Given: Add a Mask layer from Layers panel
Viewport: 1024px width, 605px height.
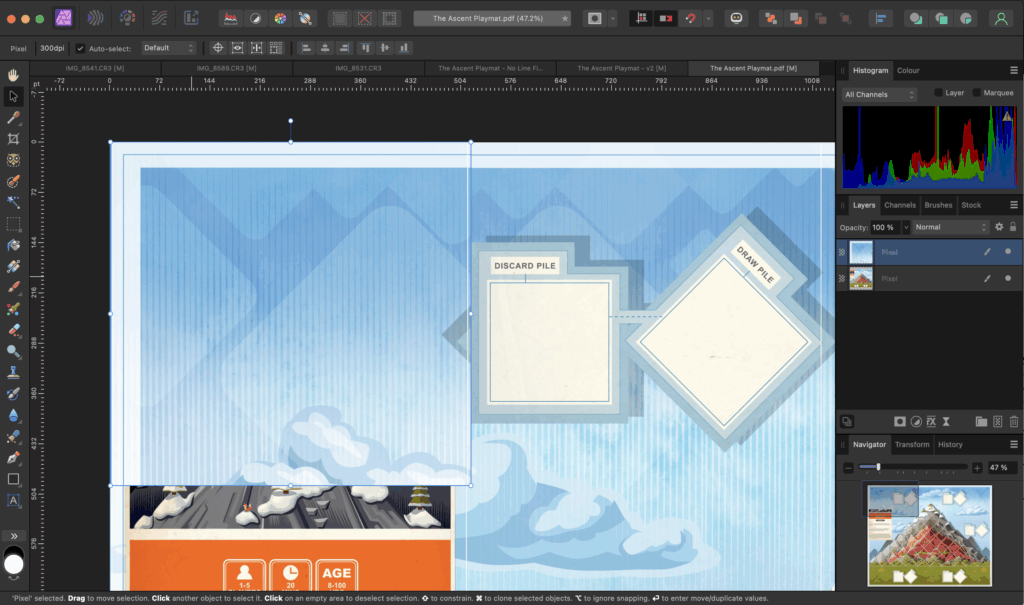Looking at the screenshot, I should (x=900, y=421).
